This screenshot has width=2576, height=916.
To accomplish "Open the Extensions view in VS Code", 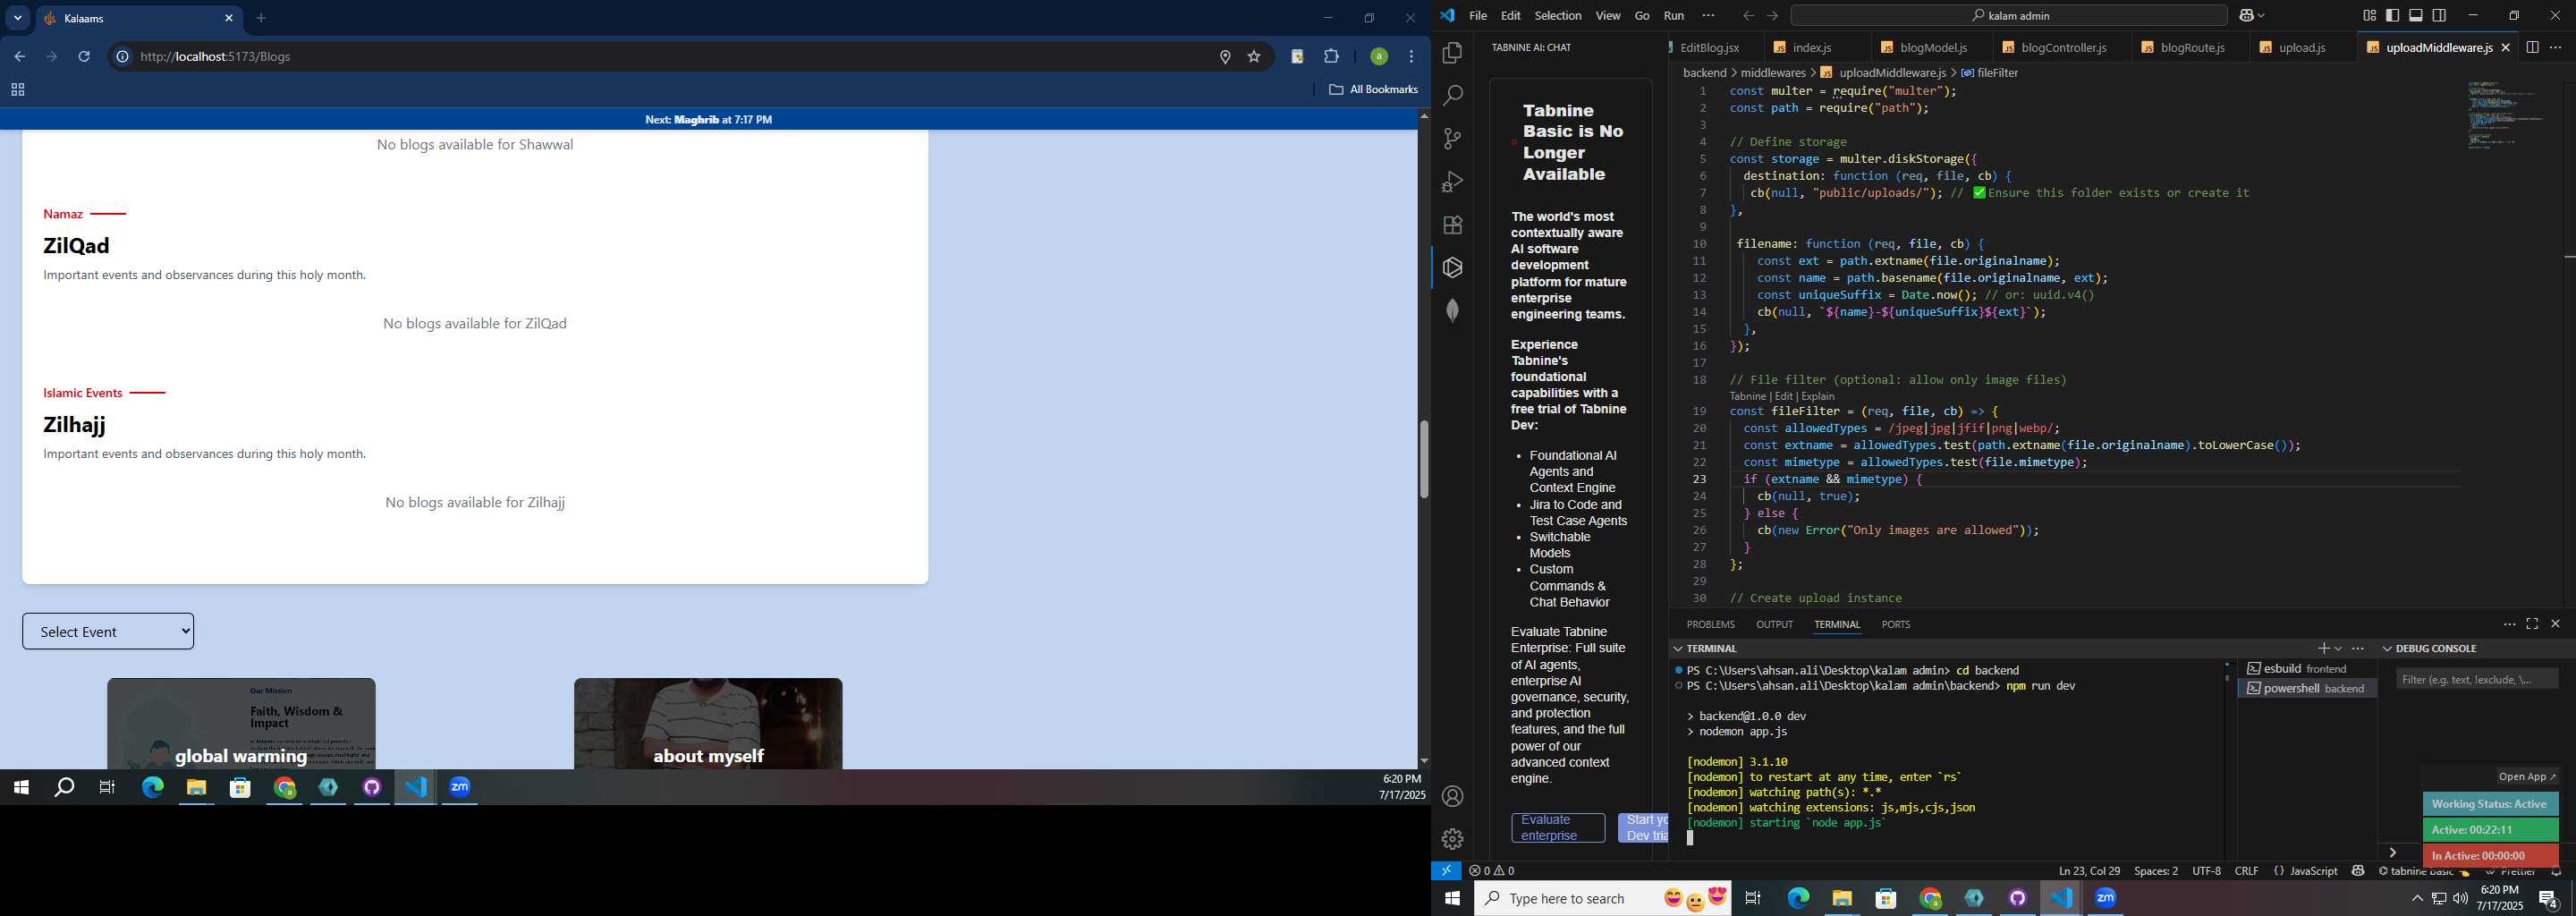I will [1452, 225].
